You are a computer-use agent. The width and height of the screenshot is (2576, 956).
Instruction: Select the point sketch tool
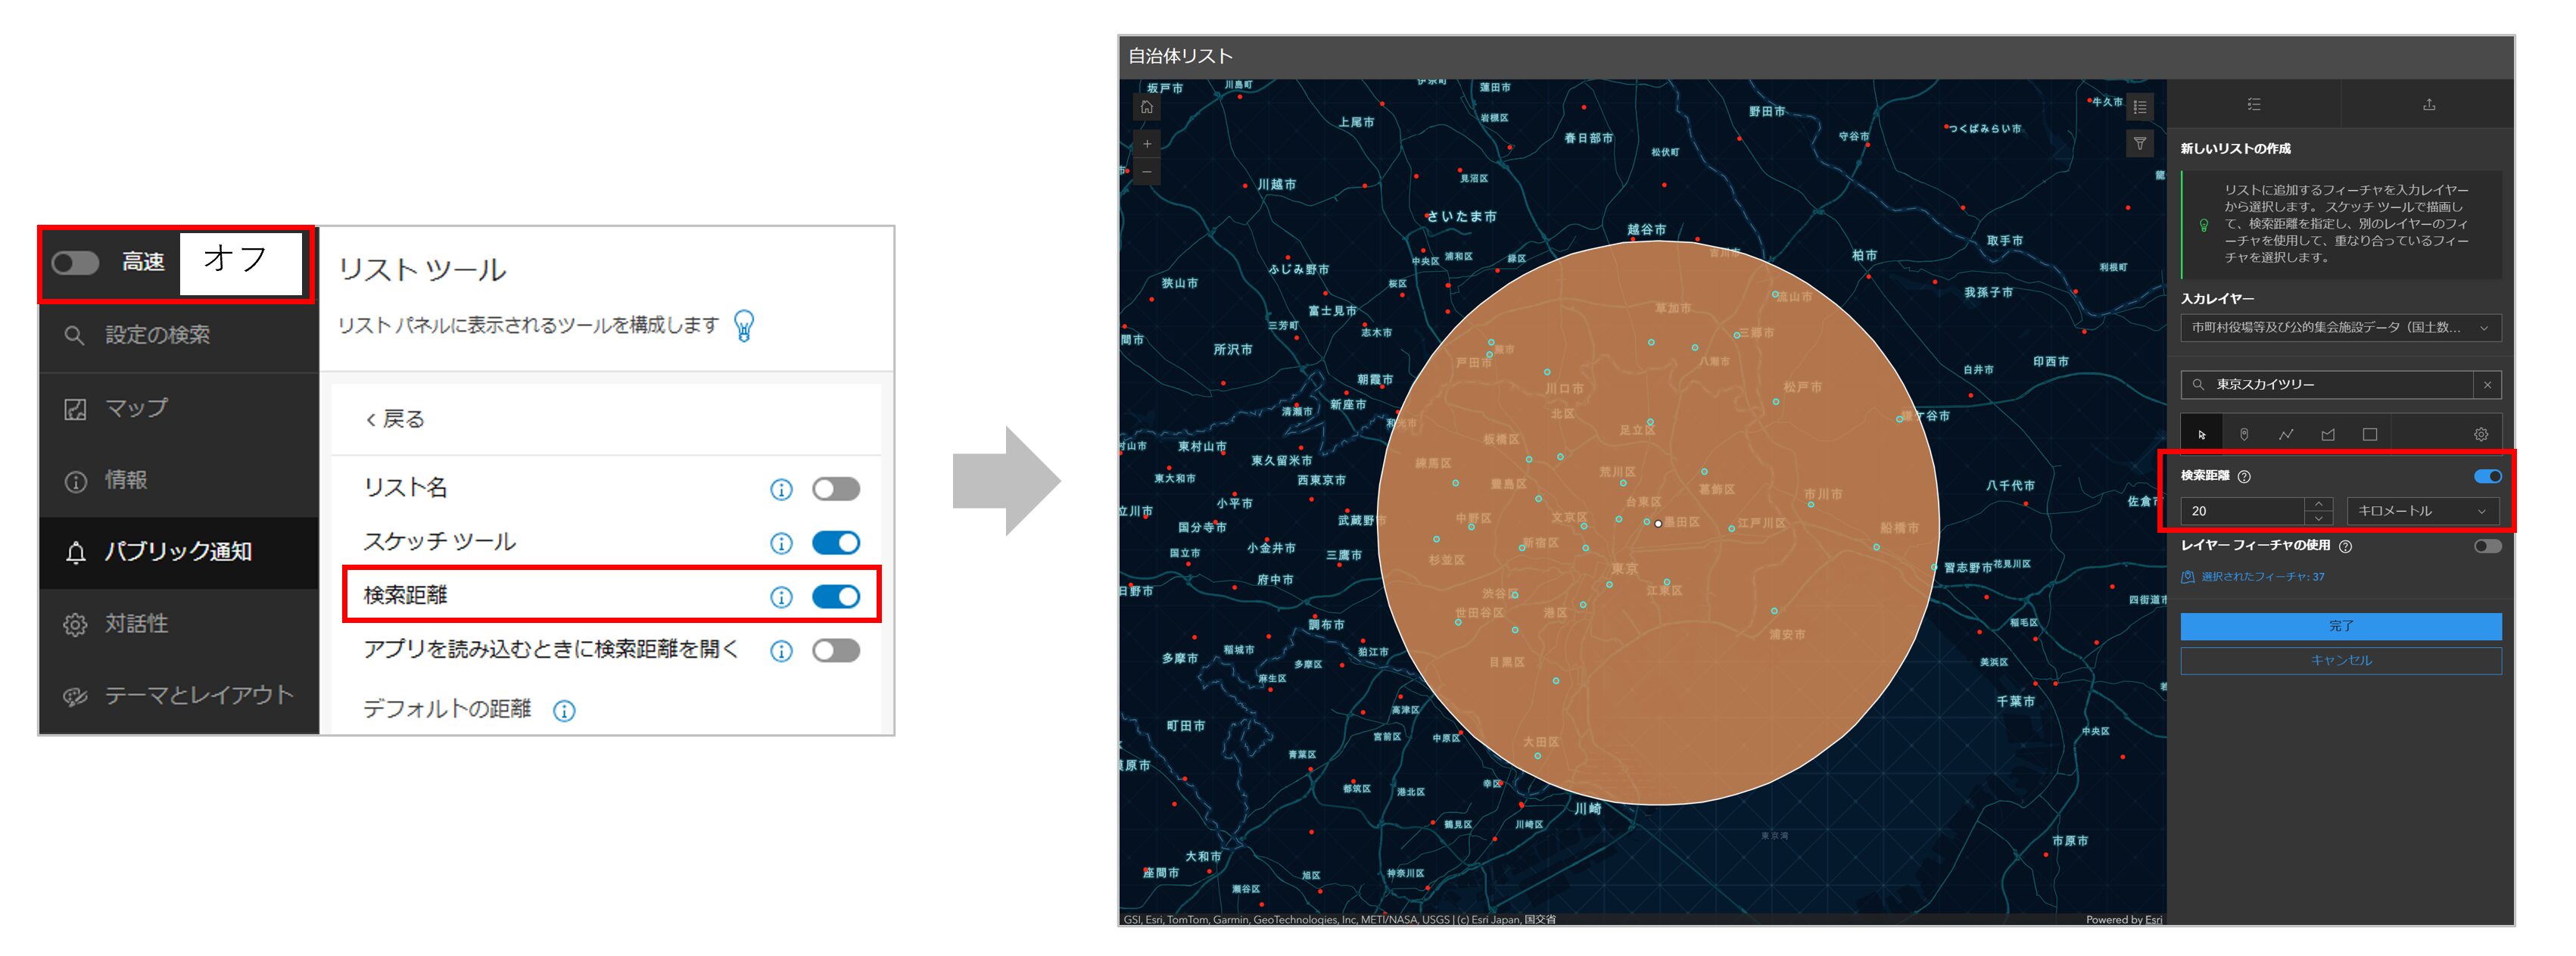[2244, 435]
